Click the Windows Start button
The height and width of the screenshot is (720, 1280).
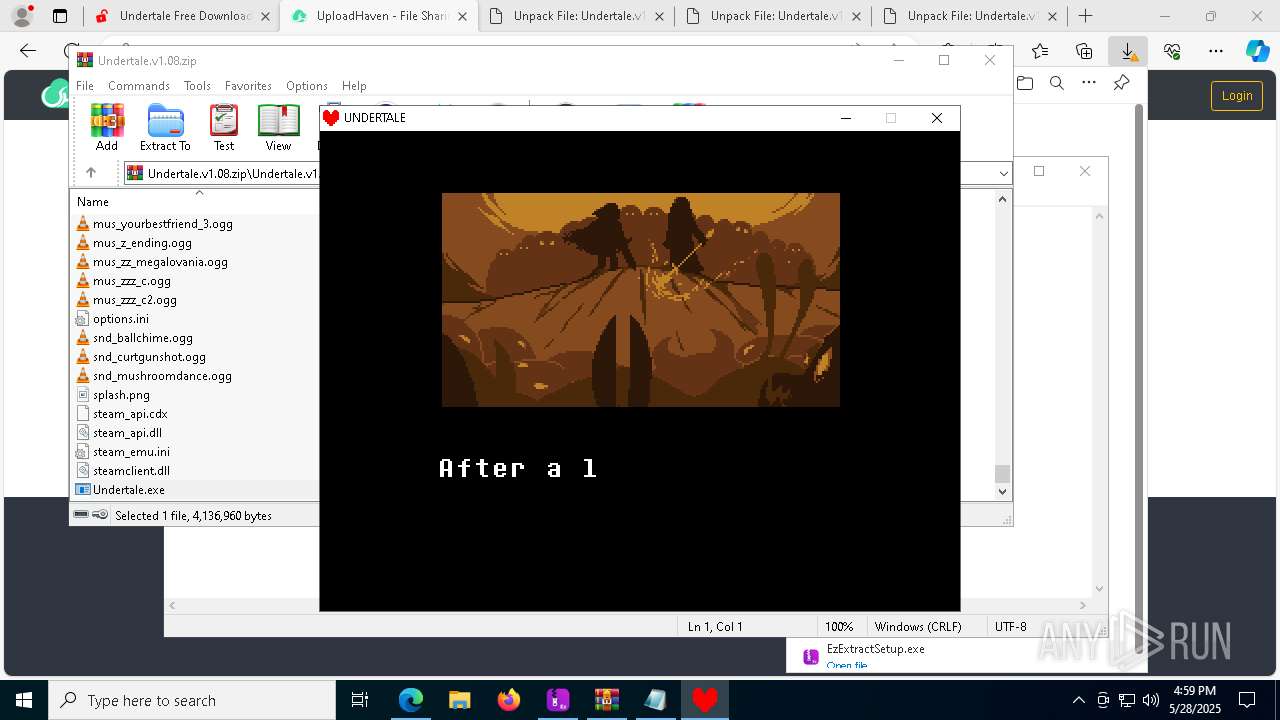[x=24, y=700]
